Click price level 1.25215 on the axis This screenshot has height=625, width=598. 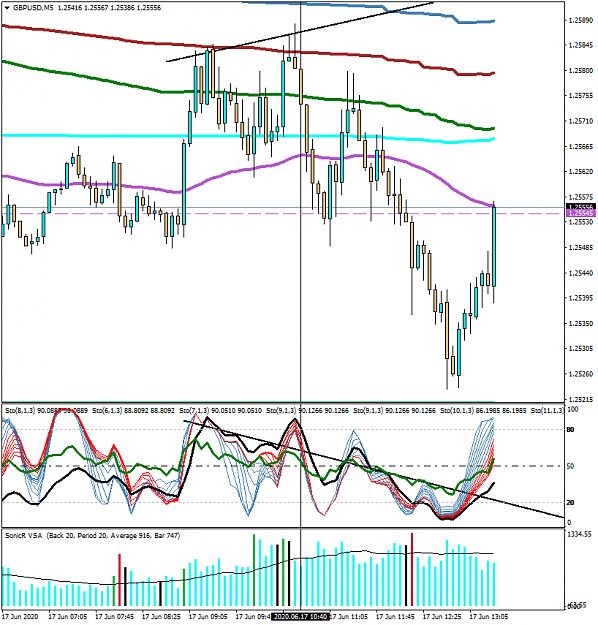coord(580,399)
